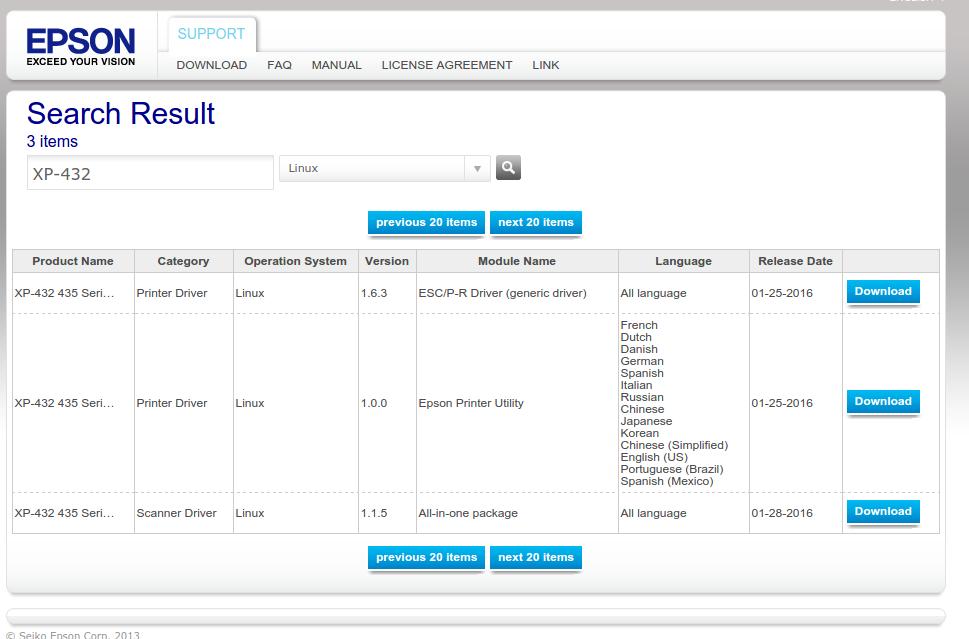Click the magnifier search icon button

point(508,167)
